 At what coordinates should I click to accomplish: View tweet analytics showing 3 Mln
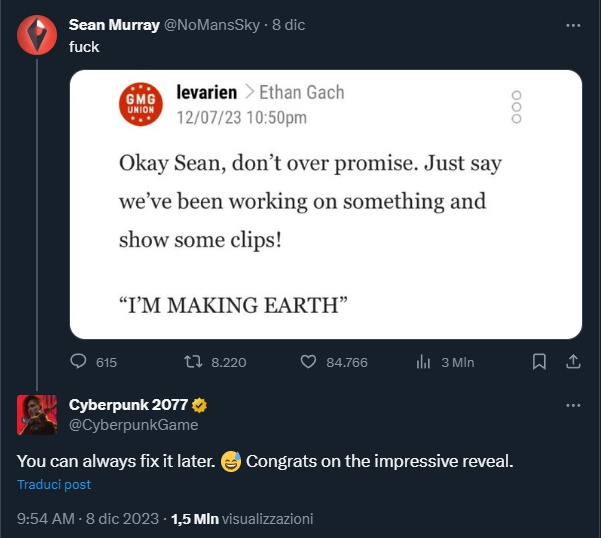tap(422, 362)
